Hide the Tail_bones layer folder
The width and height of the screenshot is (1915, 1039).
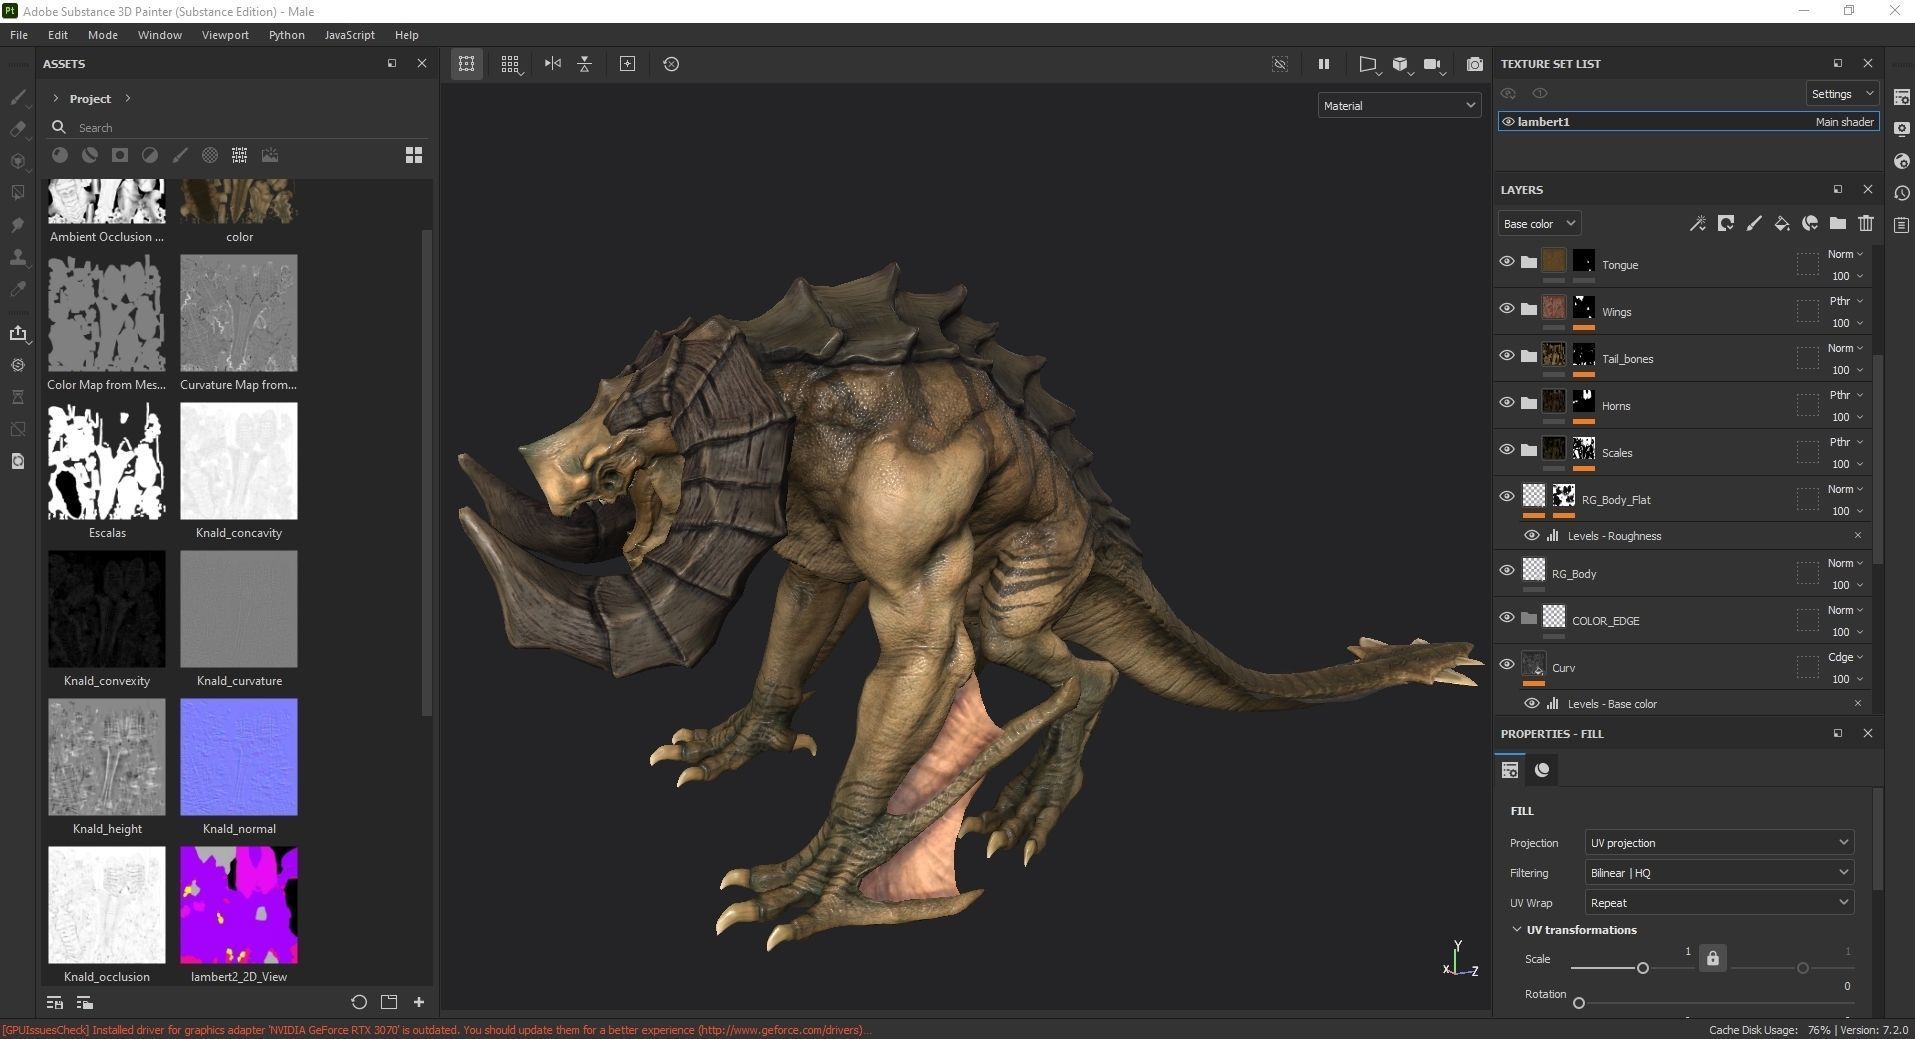1507,356
